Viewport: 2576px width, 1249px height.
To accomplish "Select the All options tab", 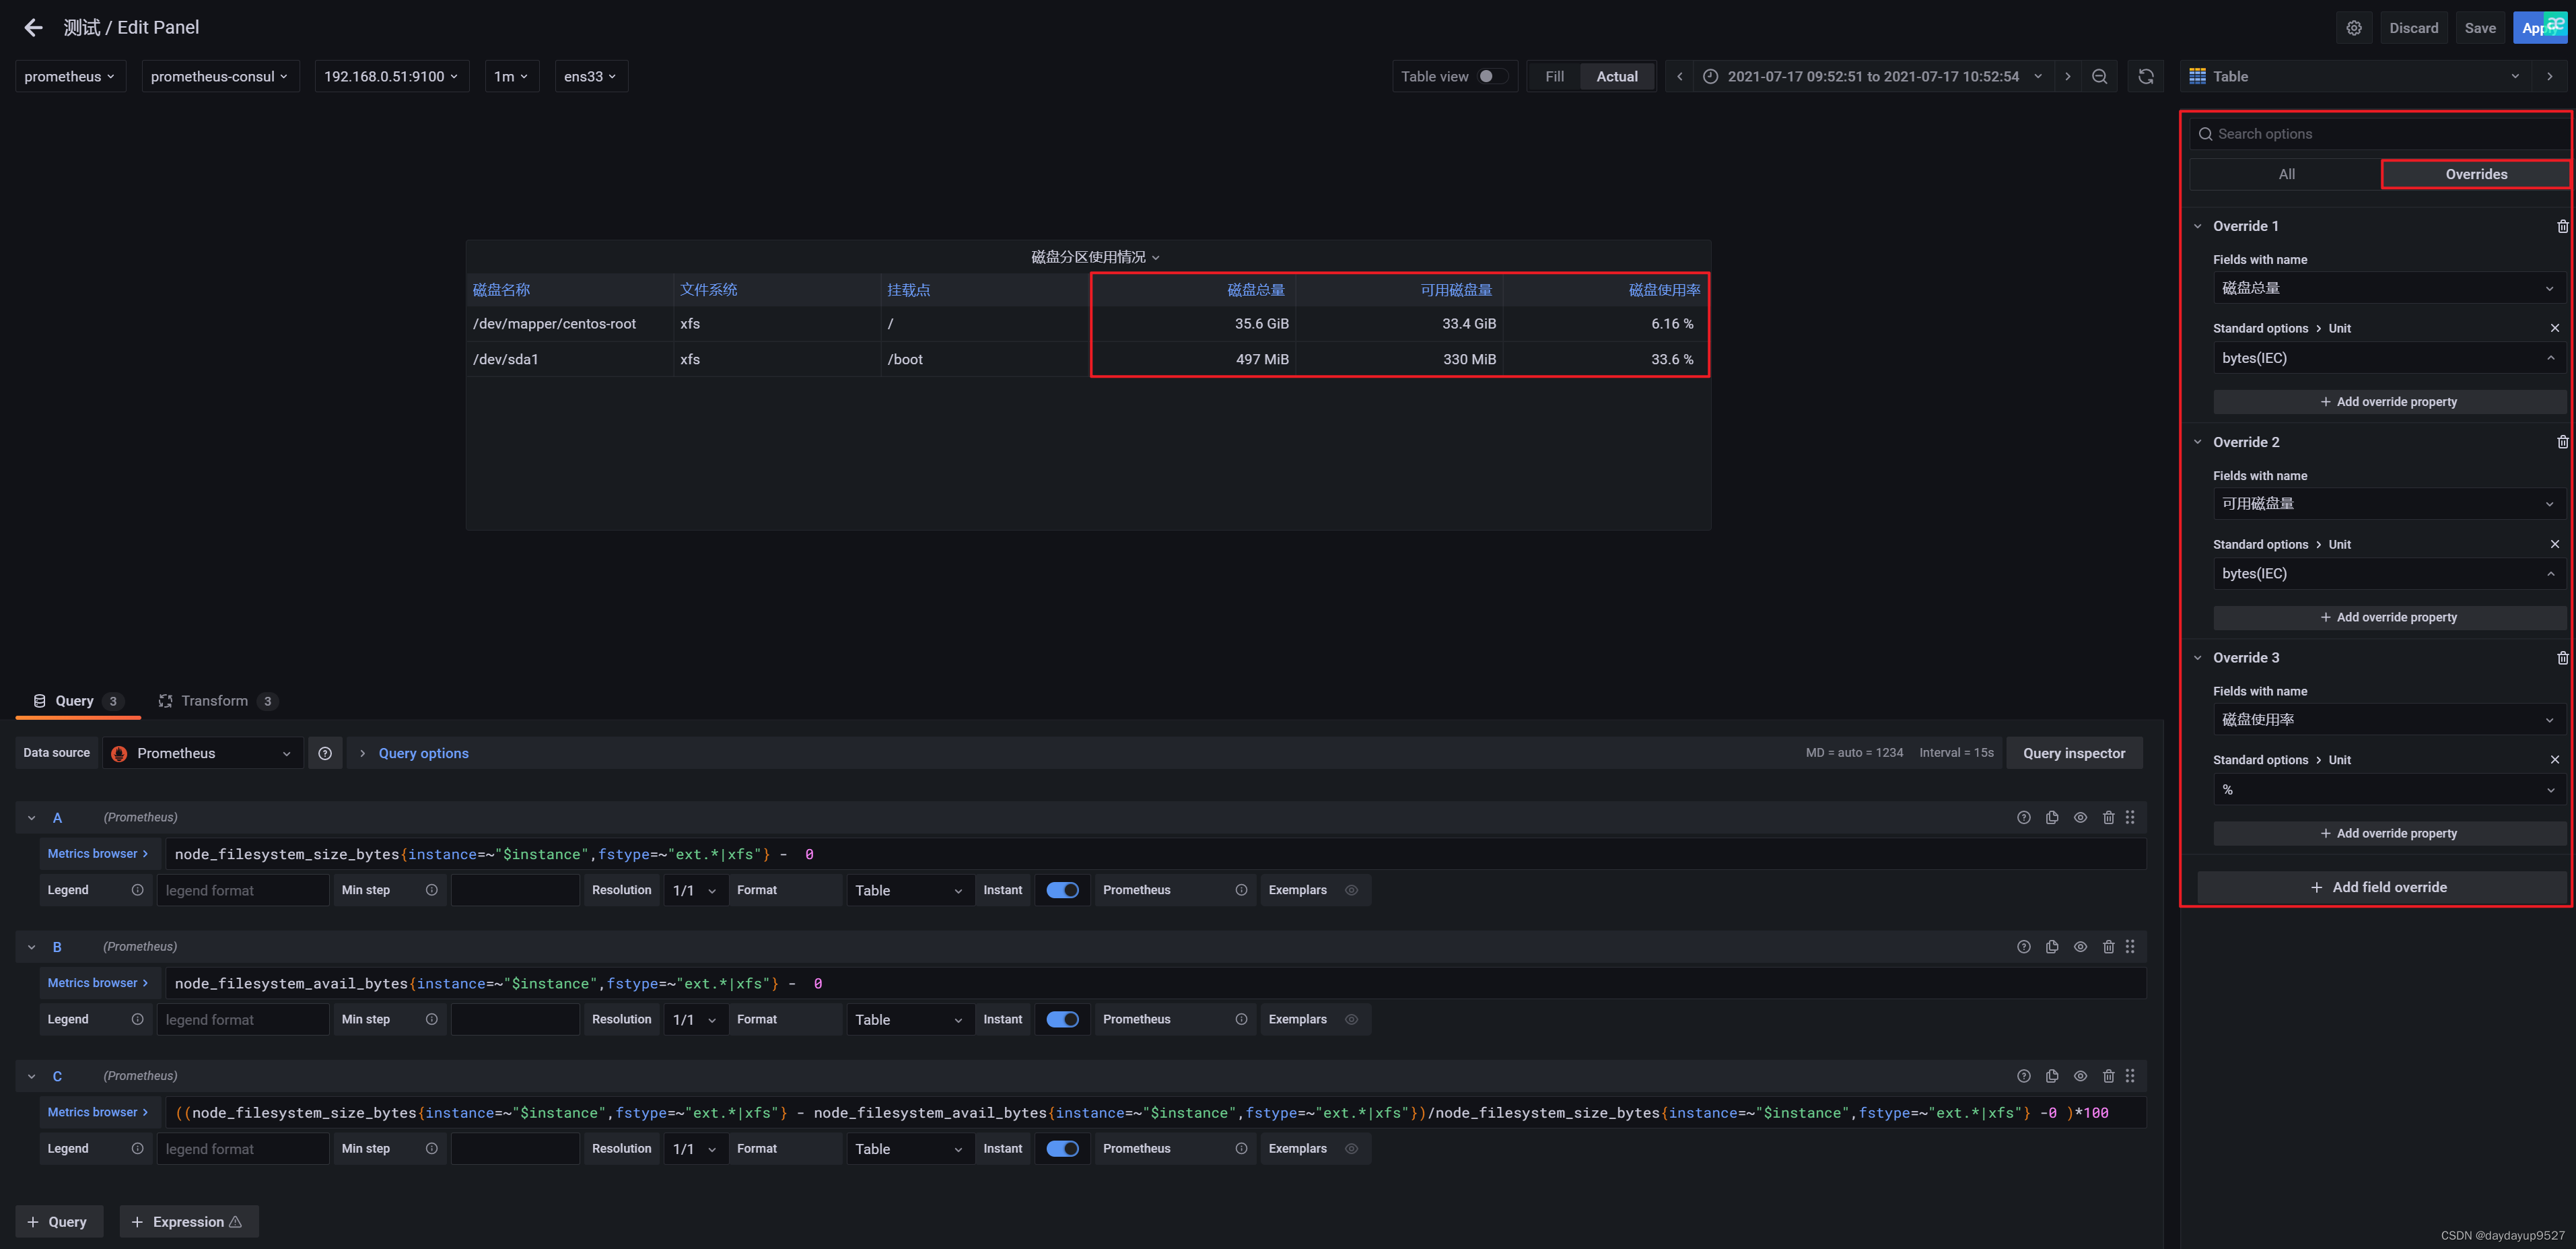I will (2286, 174).
